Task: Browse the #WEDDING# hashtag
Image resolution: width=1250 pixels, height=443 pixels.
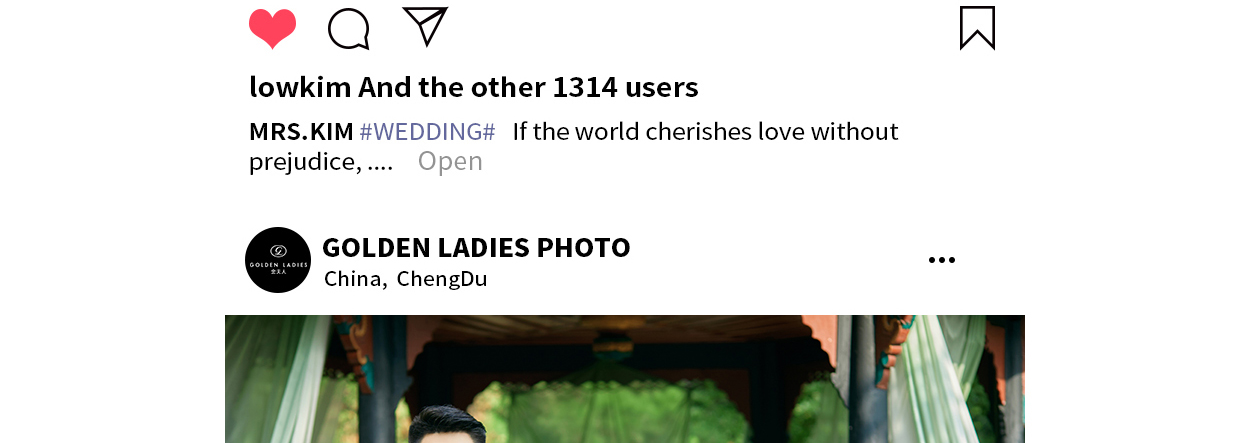Action: [x=427, y=132]
